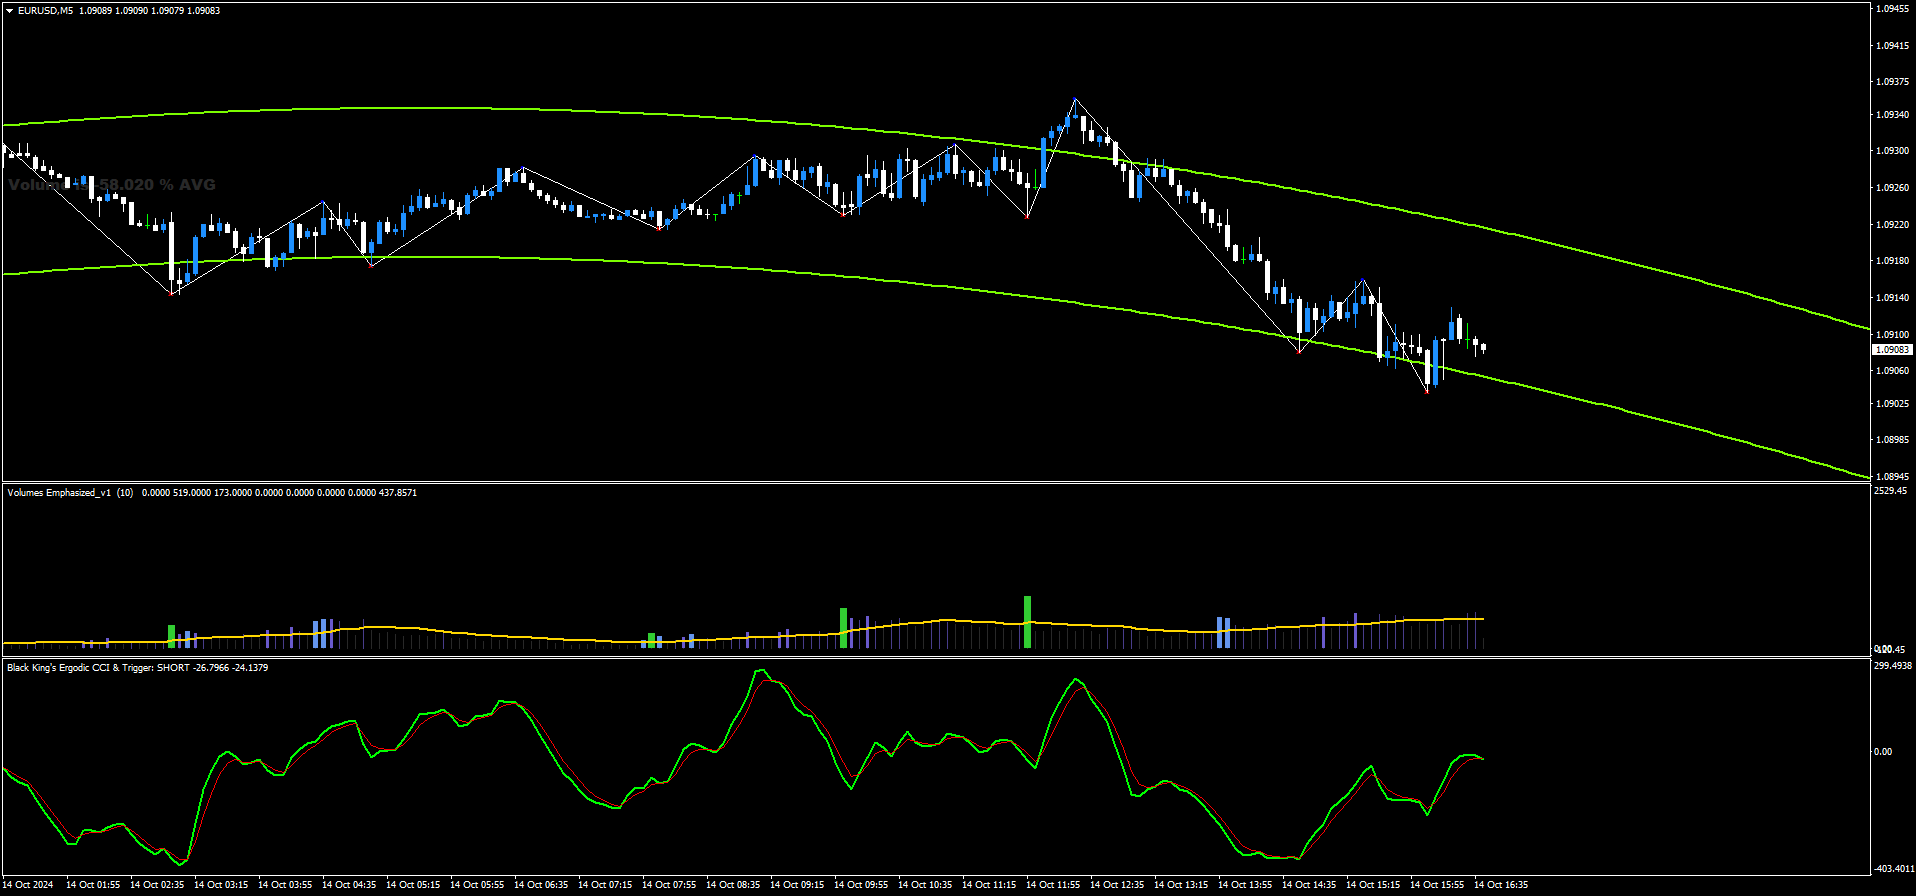Click the 14 Oct 16:35 time label
This screenshot has height=896, width=1916.
click(1501, 885)
